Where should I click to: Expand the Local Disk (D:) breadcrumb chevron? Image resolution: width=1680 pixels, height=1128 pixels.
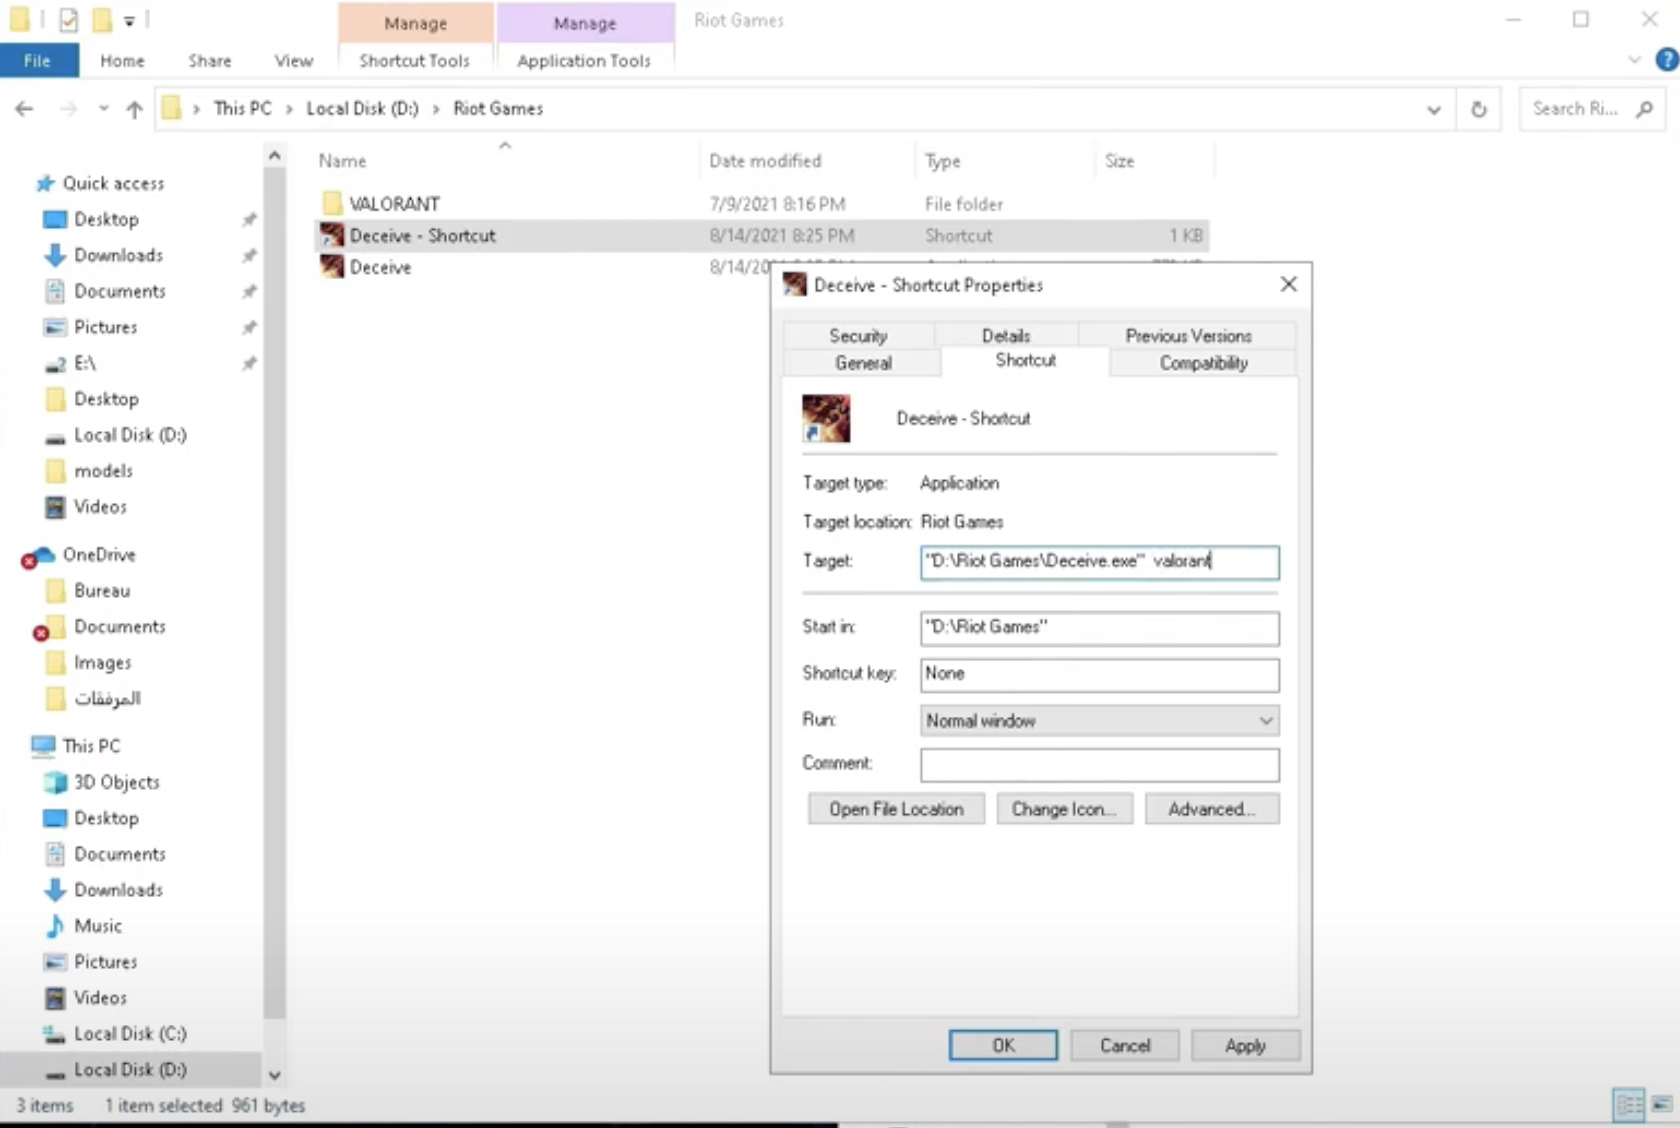[436, 109]
